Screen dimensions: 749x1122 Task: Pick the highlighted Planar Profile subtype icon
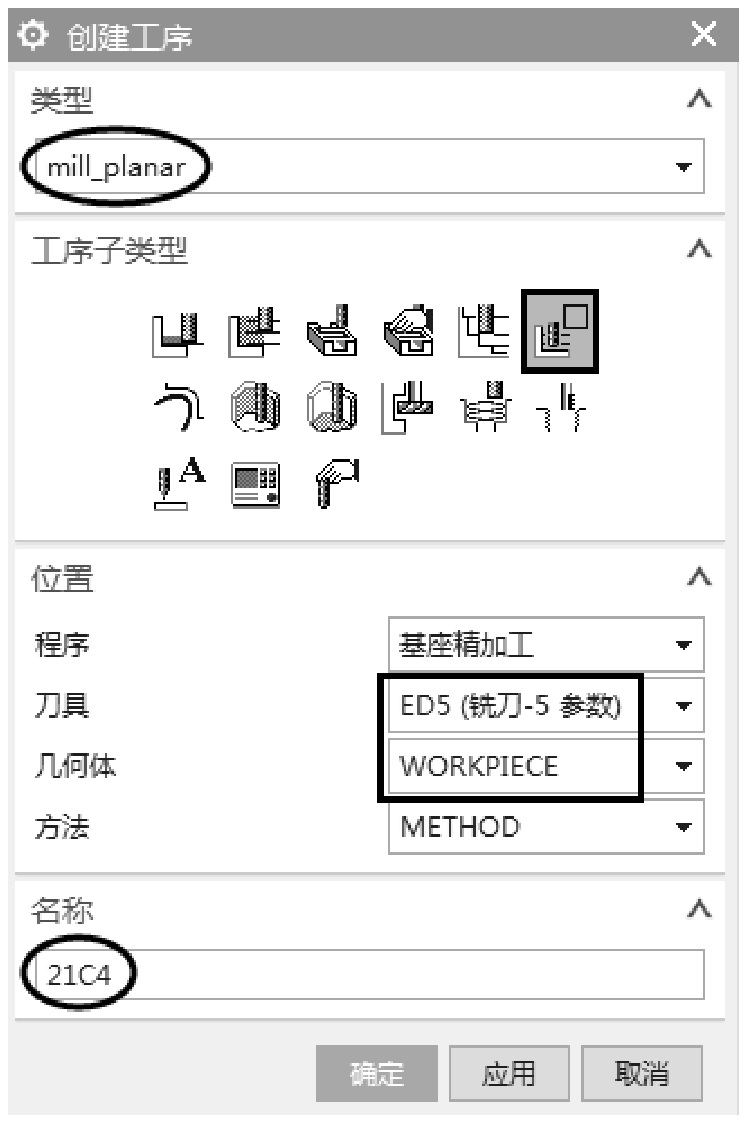(560, 331)
